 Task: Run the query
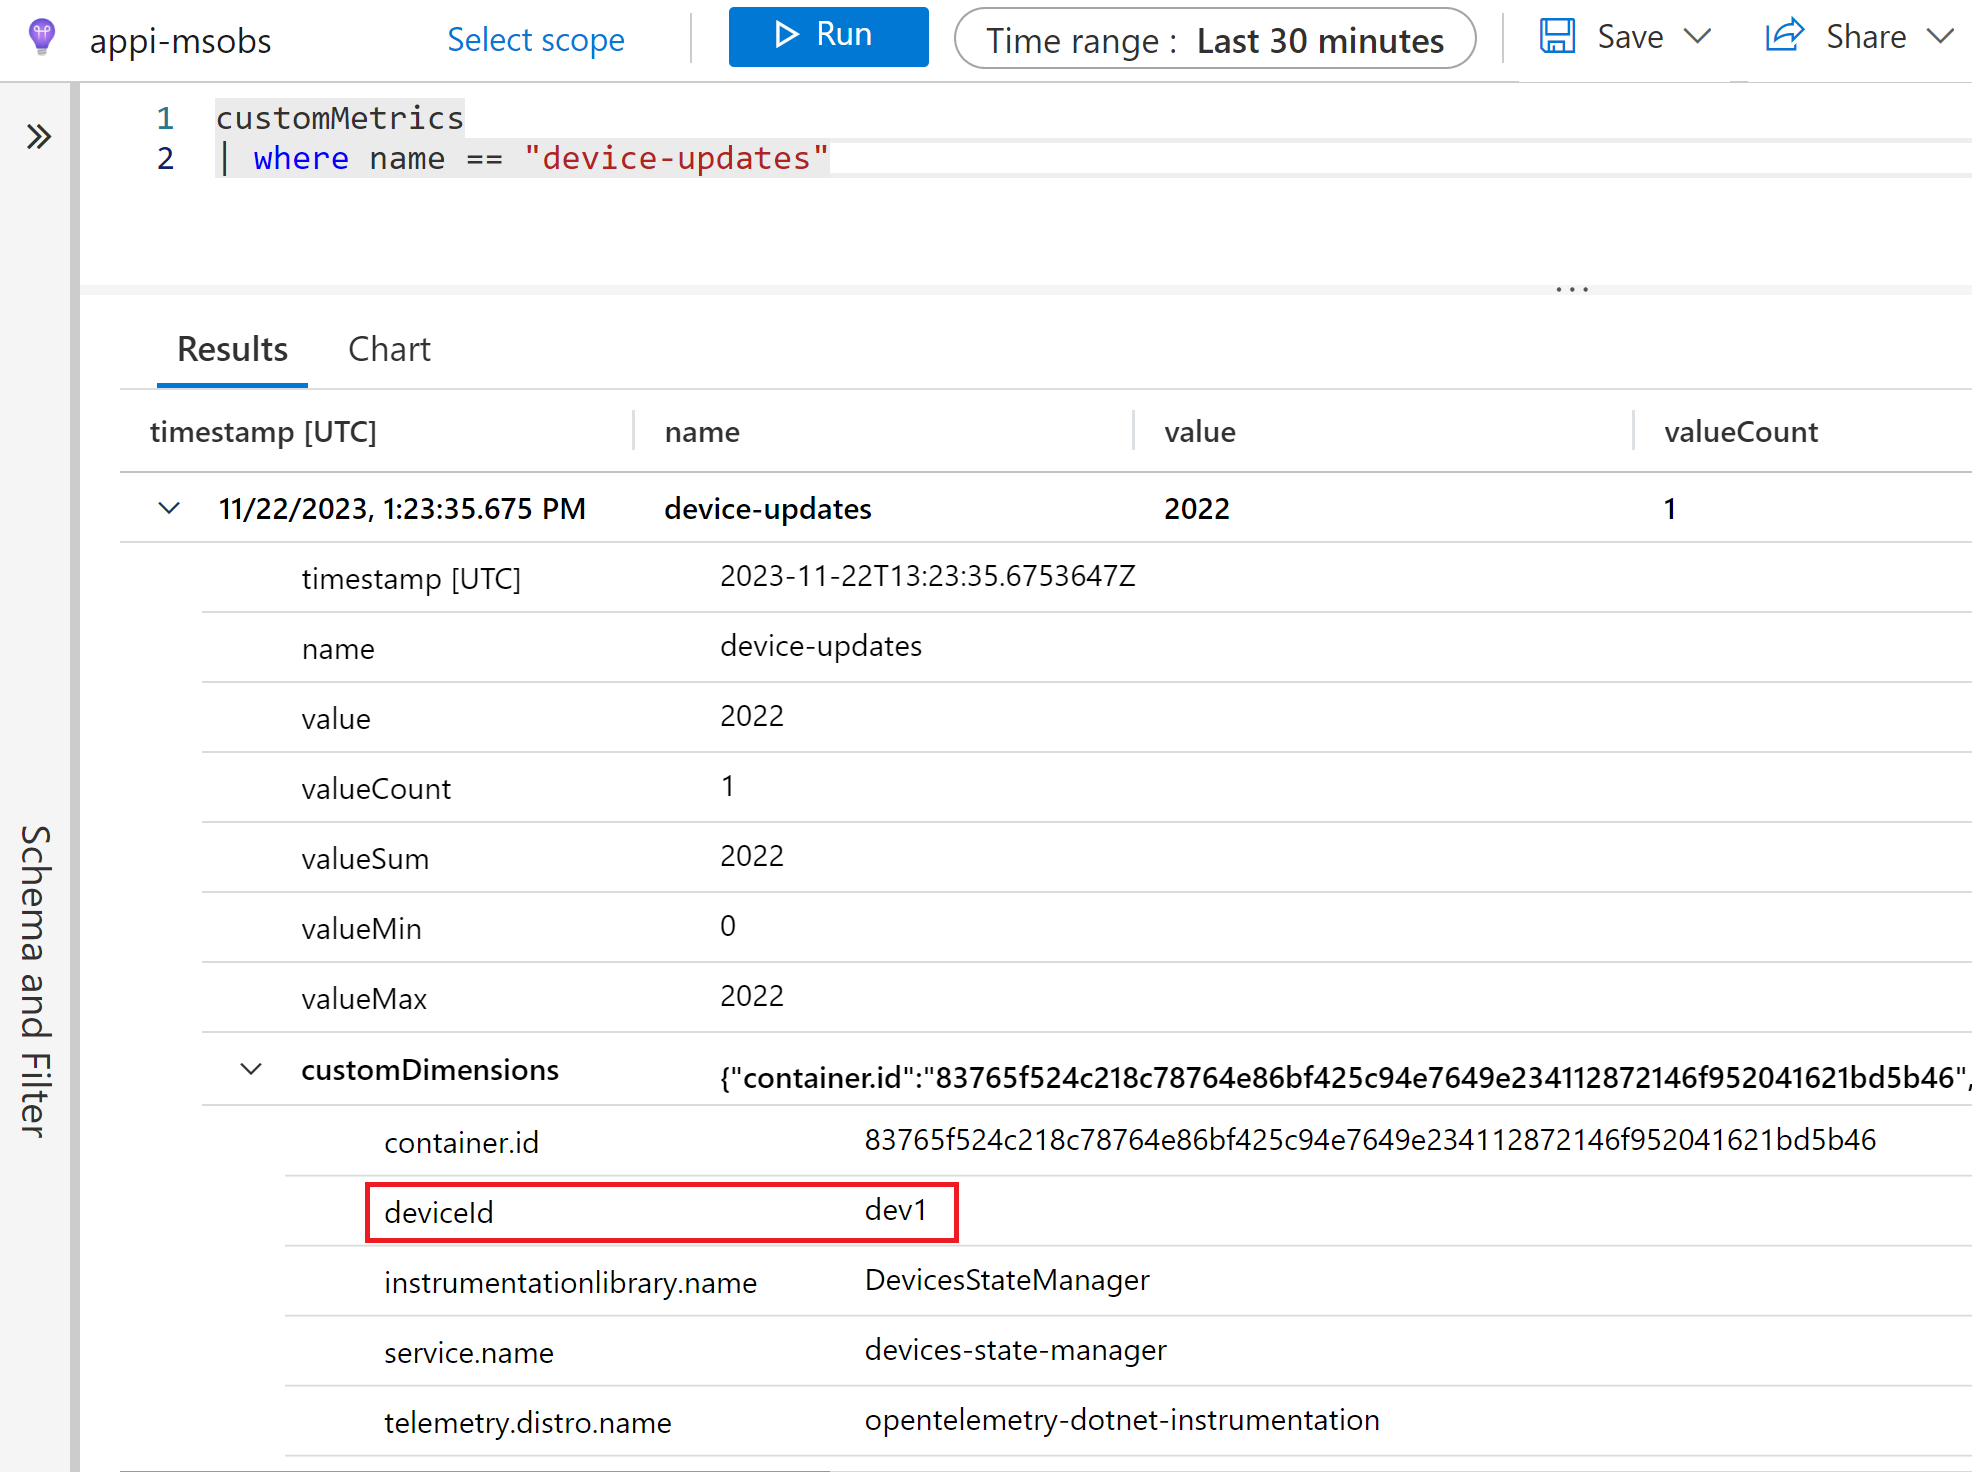(828, 37)
